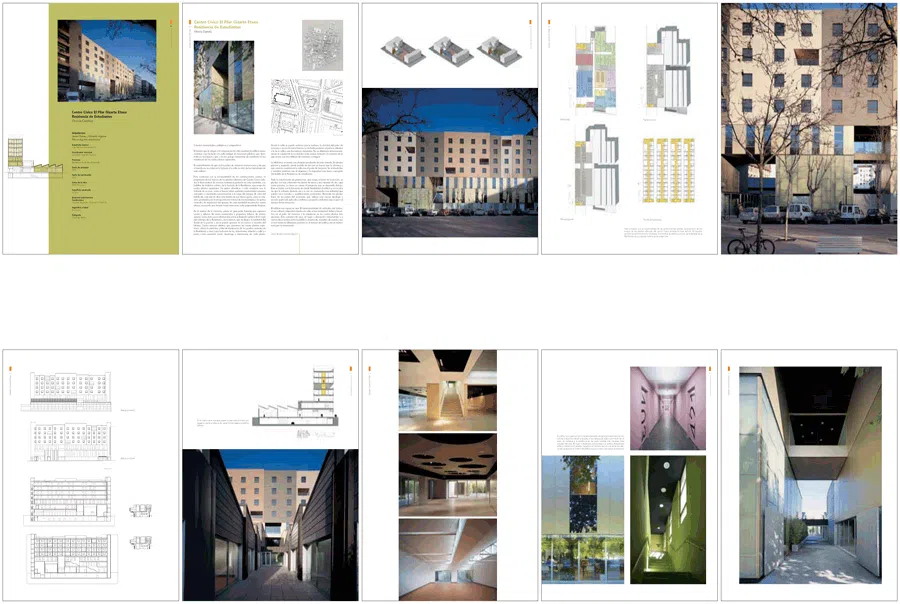Screen dimensions: 900x604
Task: View the full-page facade photo with the bicycle
Action: coord(809,129)
